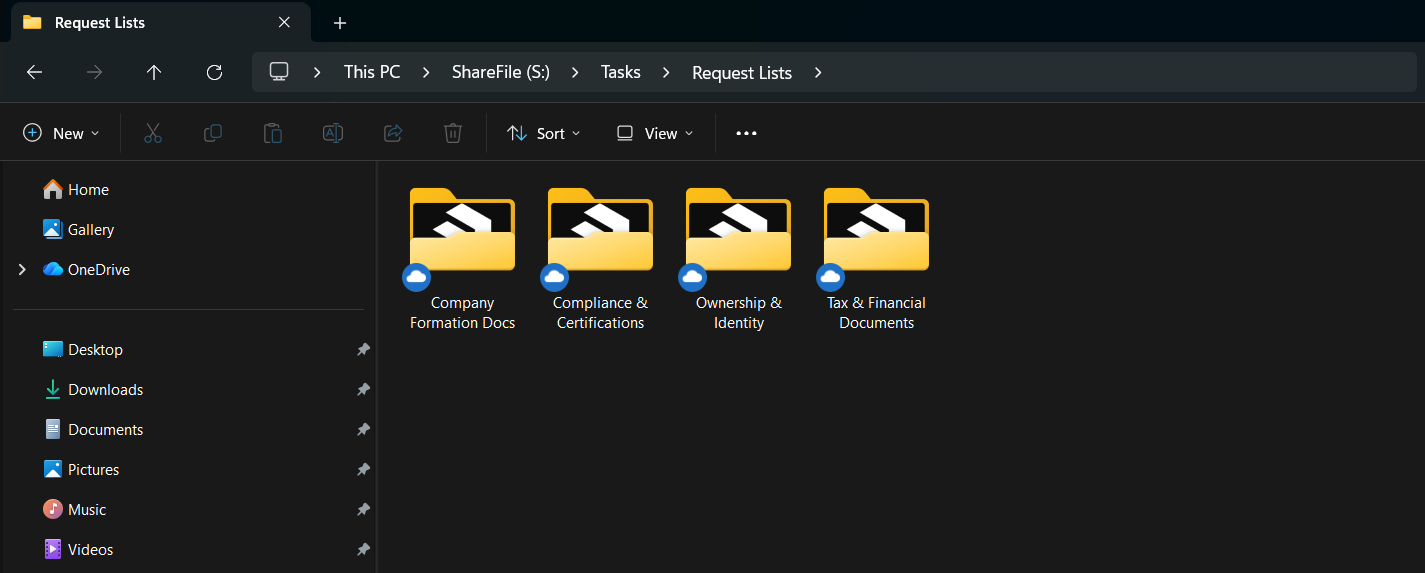Expand chevron before This PC breadcrumb

(x=318, y=72)
